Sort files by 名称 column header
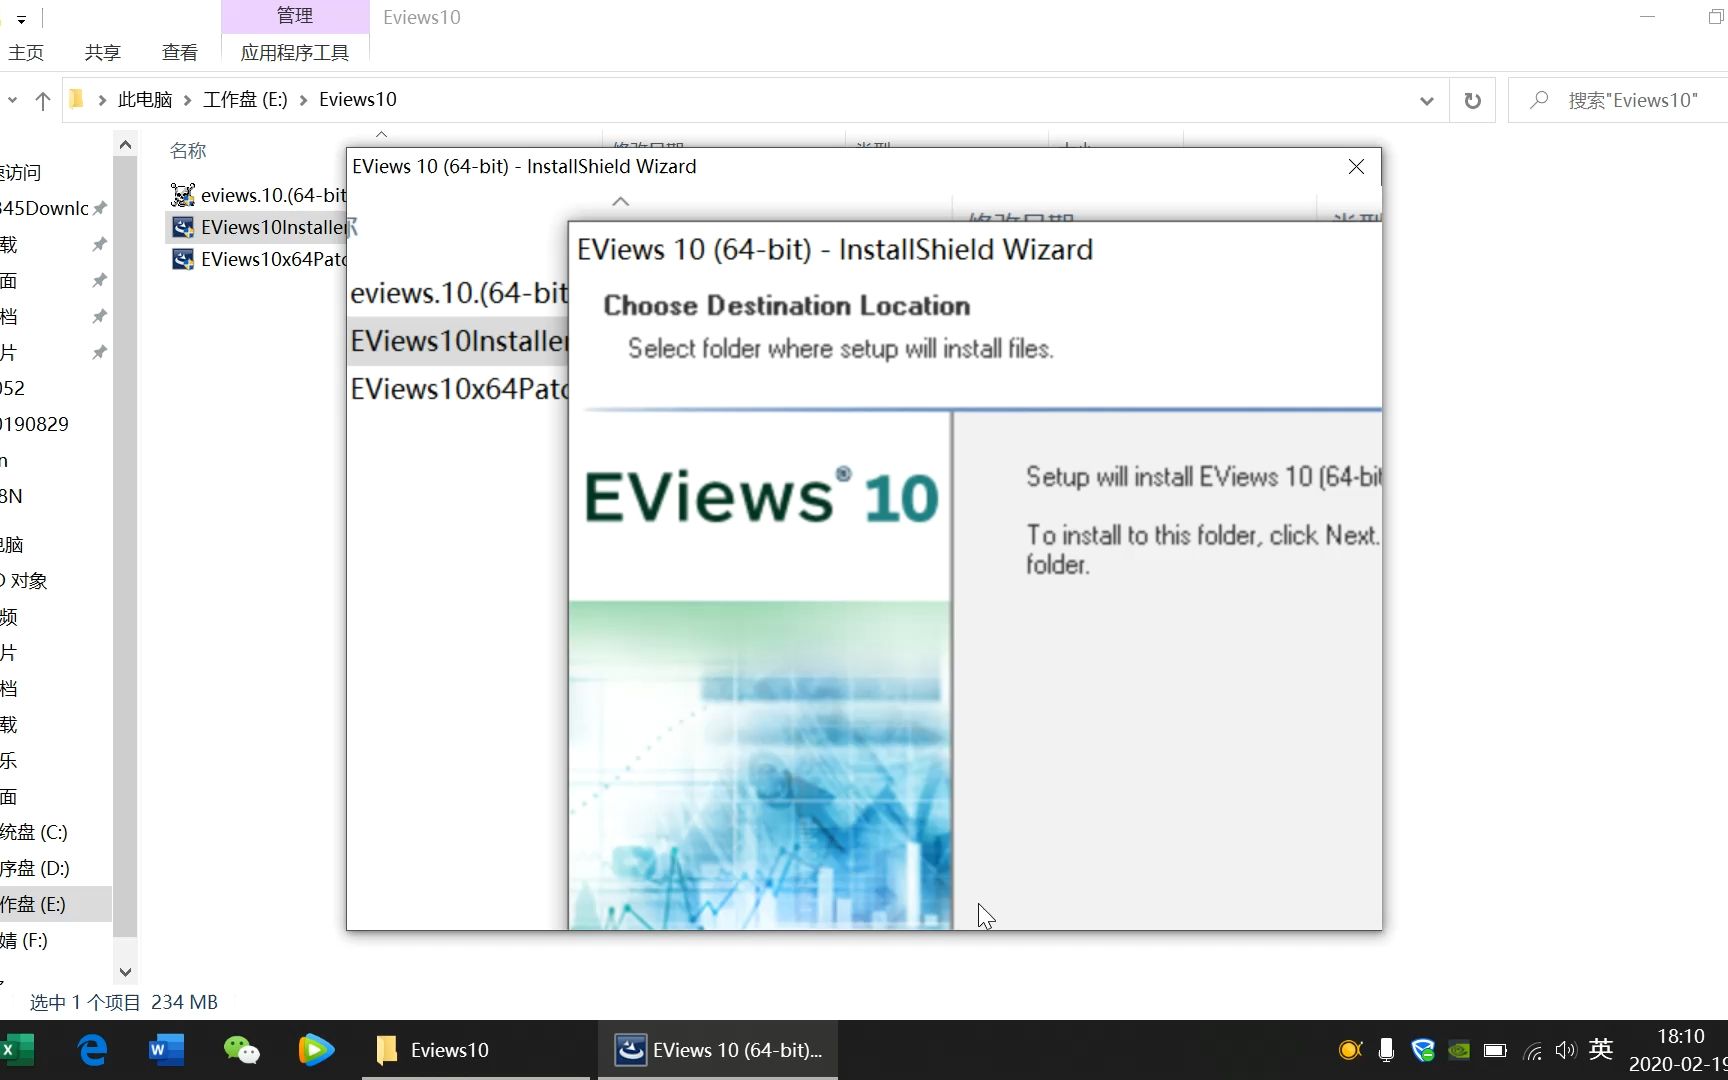This screenshot has height=1080, width=1728. coord(188,151)
